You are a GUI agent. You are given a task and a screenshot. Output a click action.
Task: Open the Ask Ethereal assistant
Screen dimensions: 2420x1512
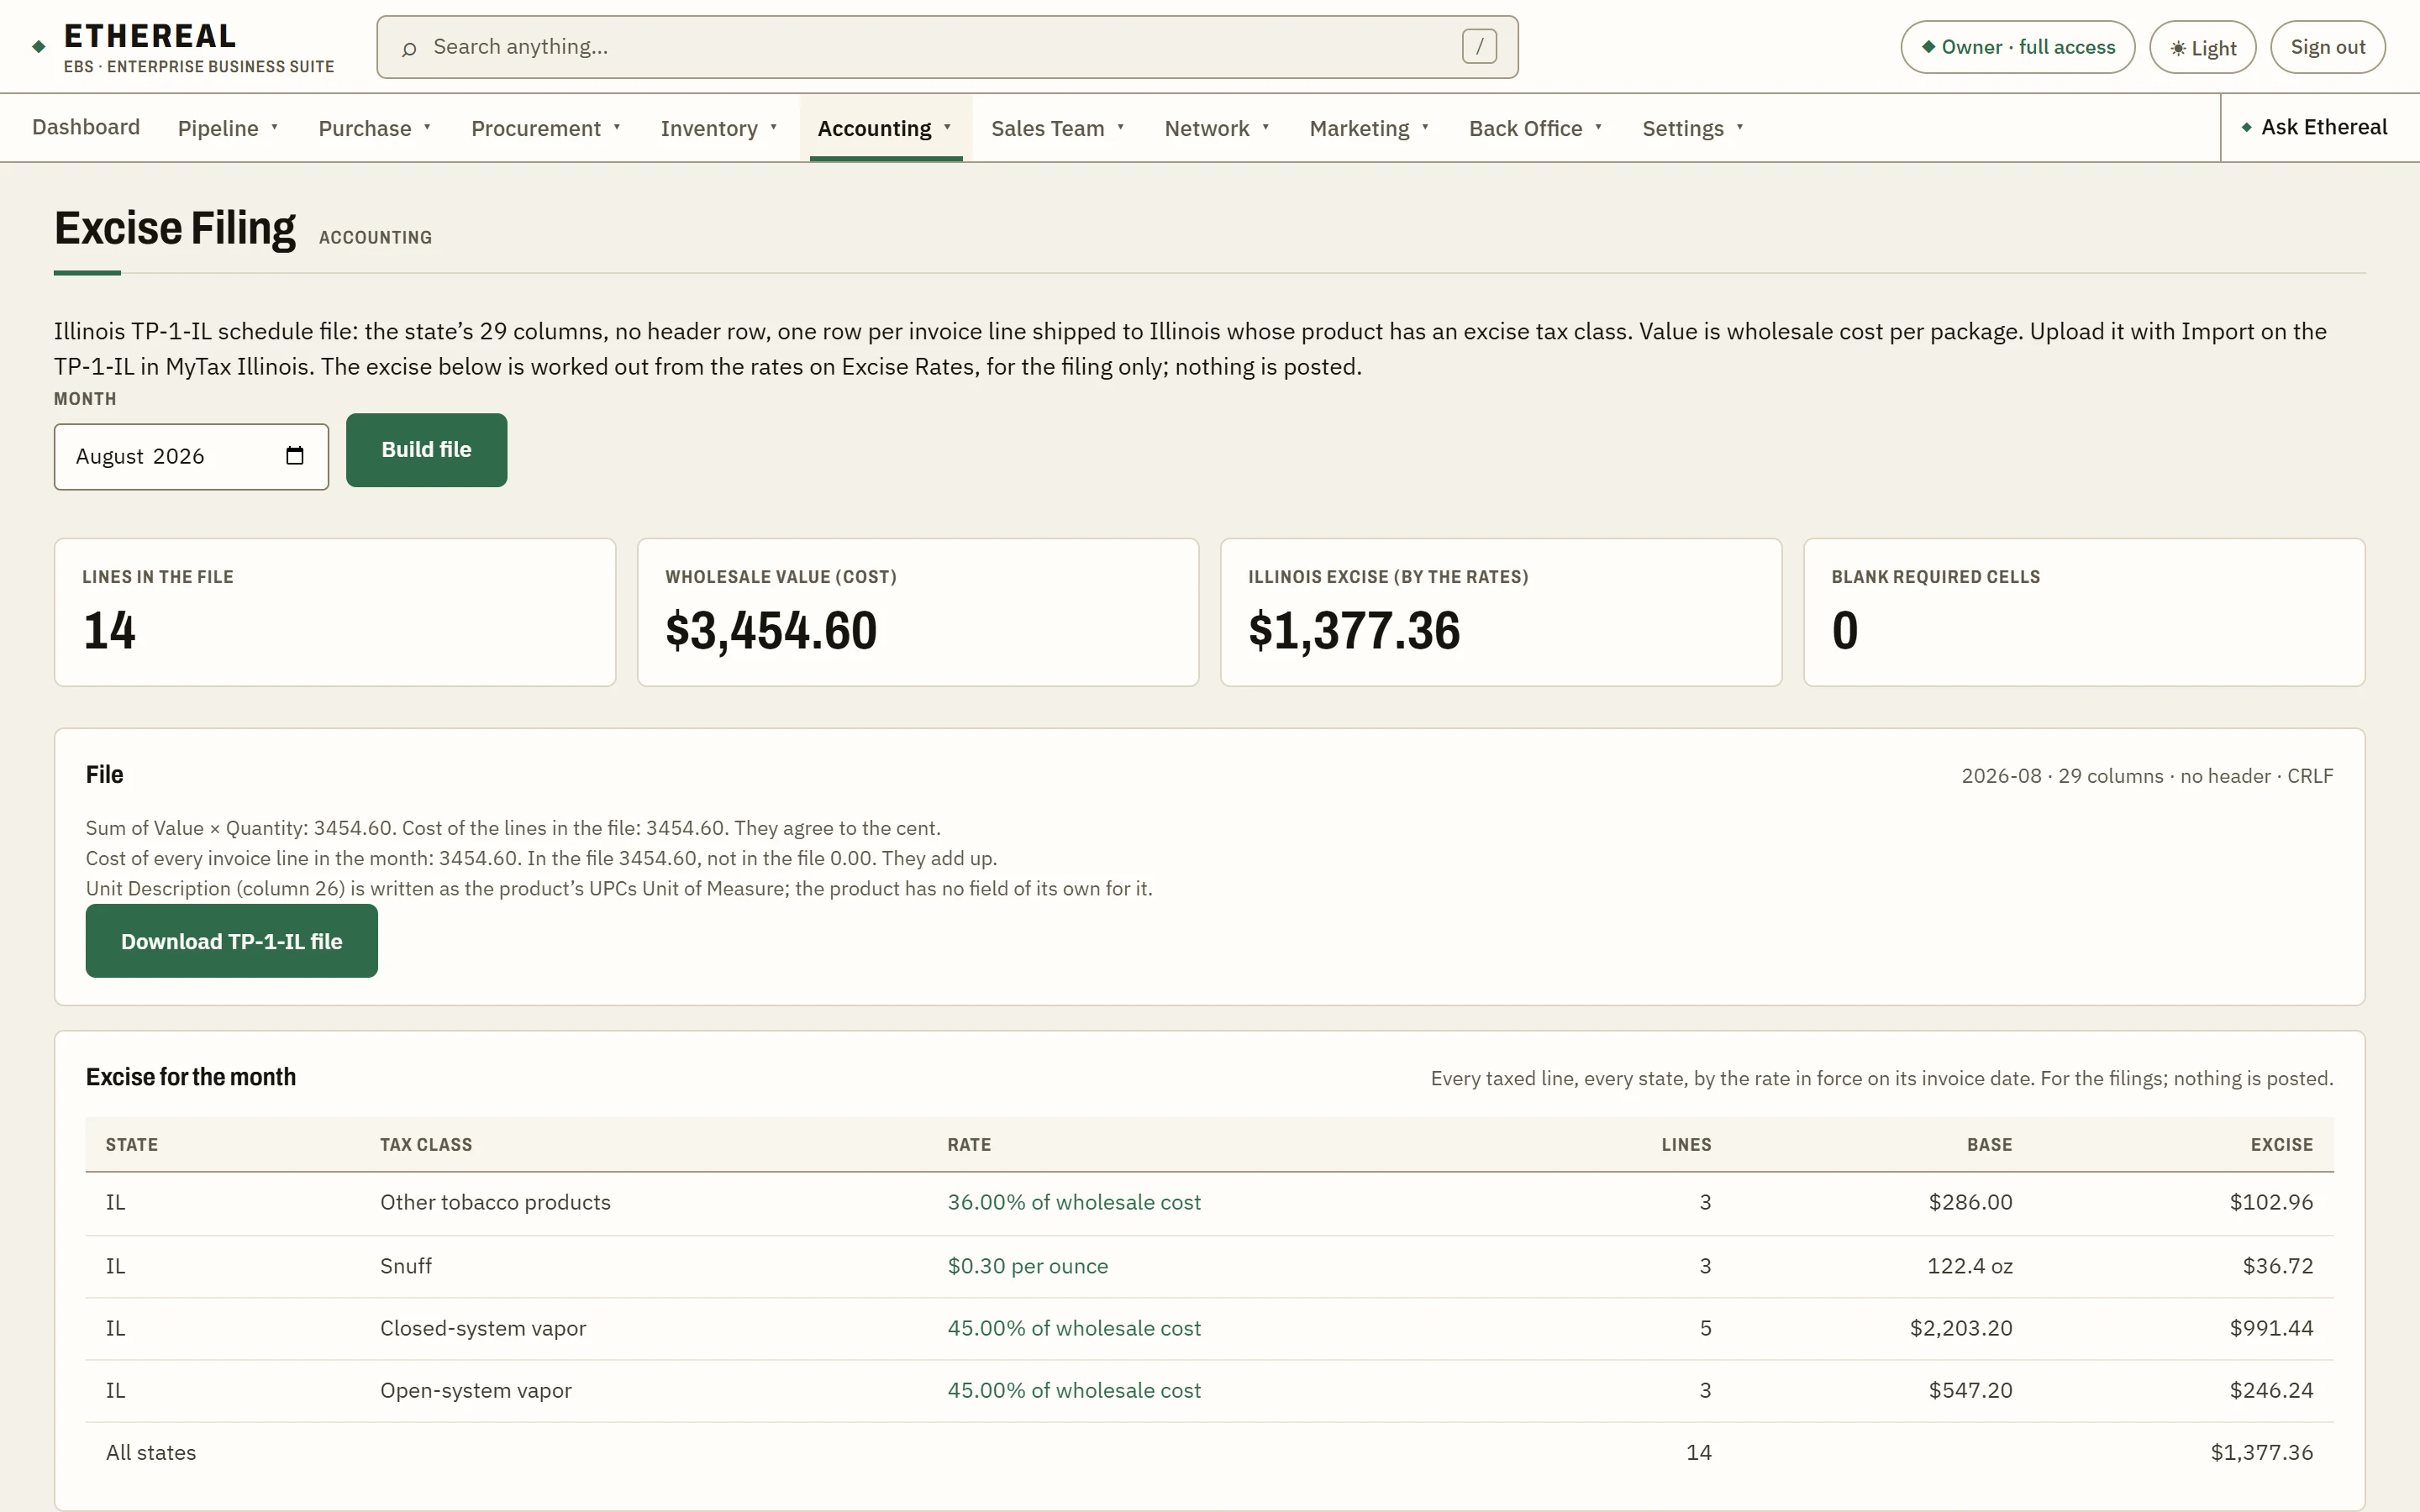click(2314, 127)
